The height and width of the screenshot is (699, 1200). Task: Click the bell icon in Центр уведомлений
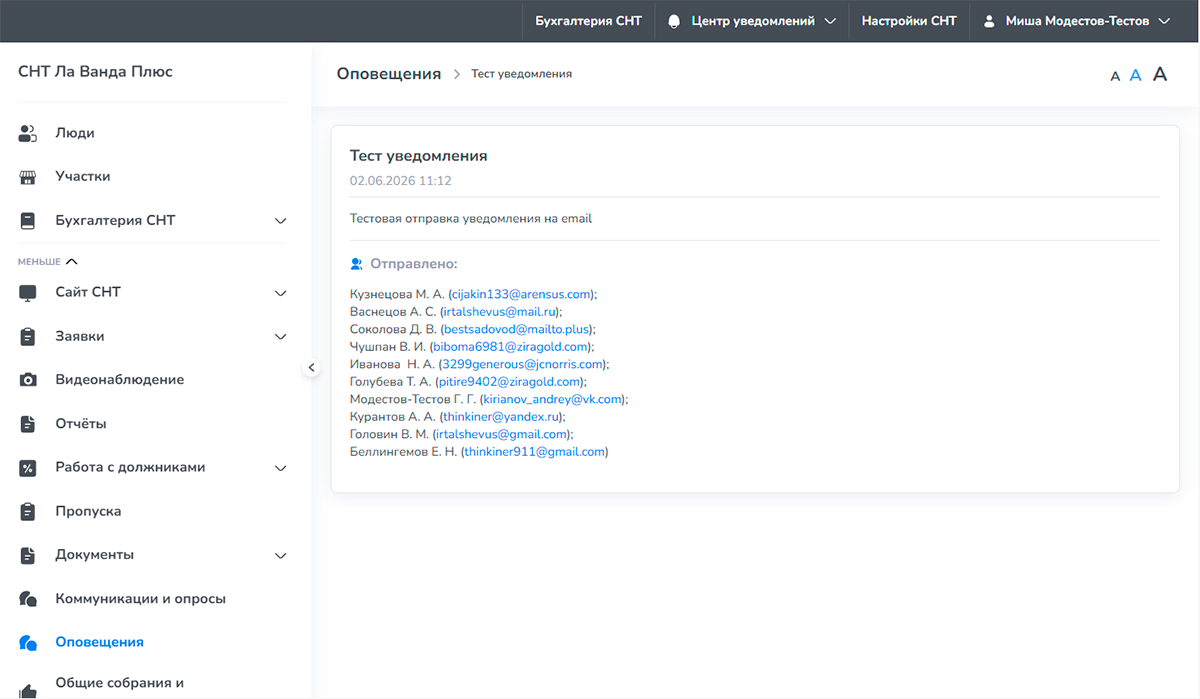pyautogui.click(x=674, y=21)
